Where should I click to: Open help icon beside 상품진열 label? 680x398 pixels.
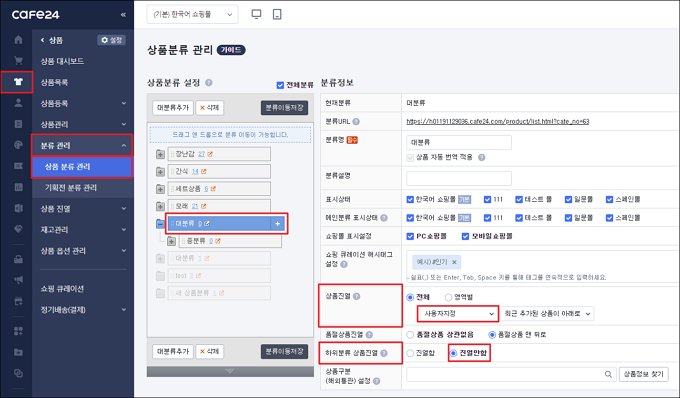356,297
